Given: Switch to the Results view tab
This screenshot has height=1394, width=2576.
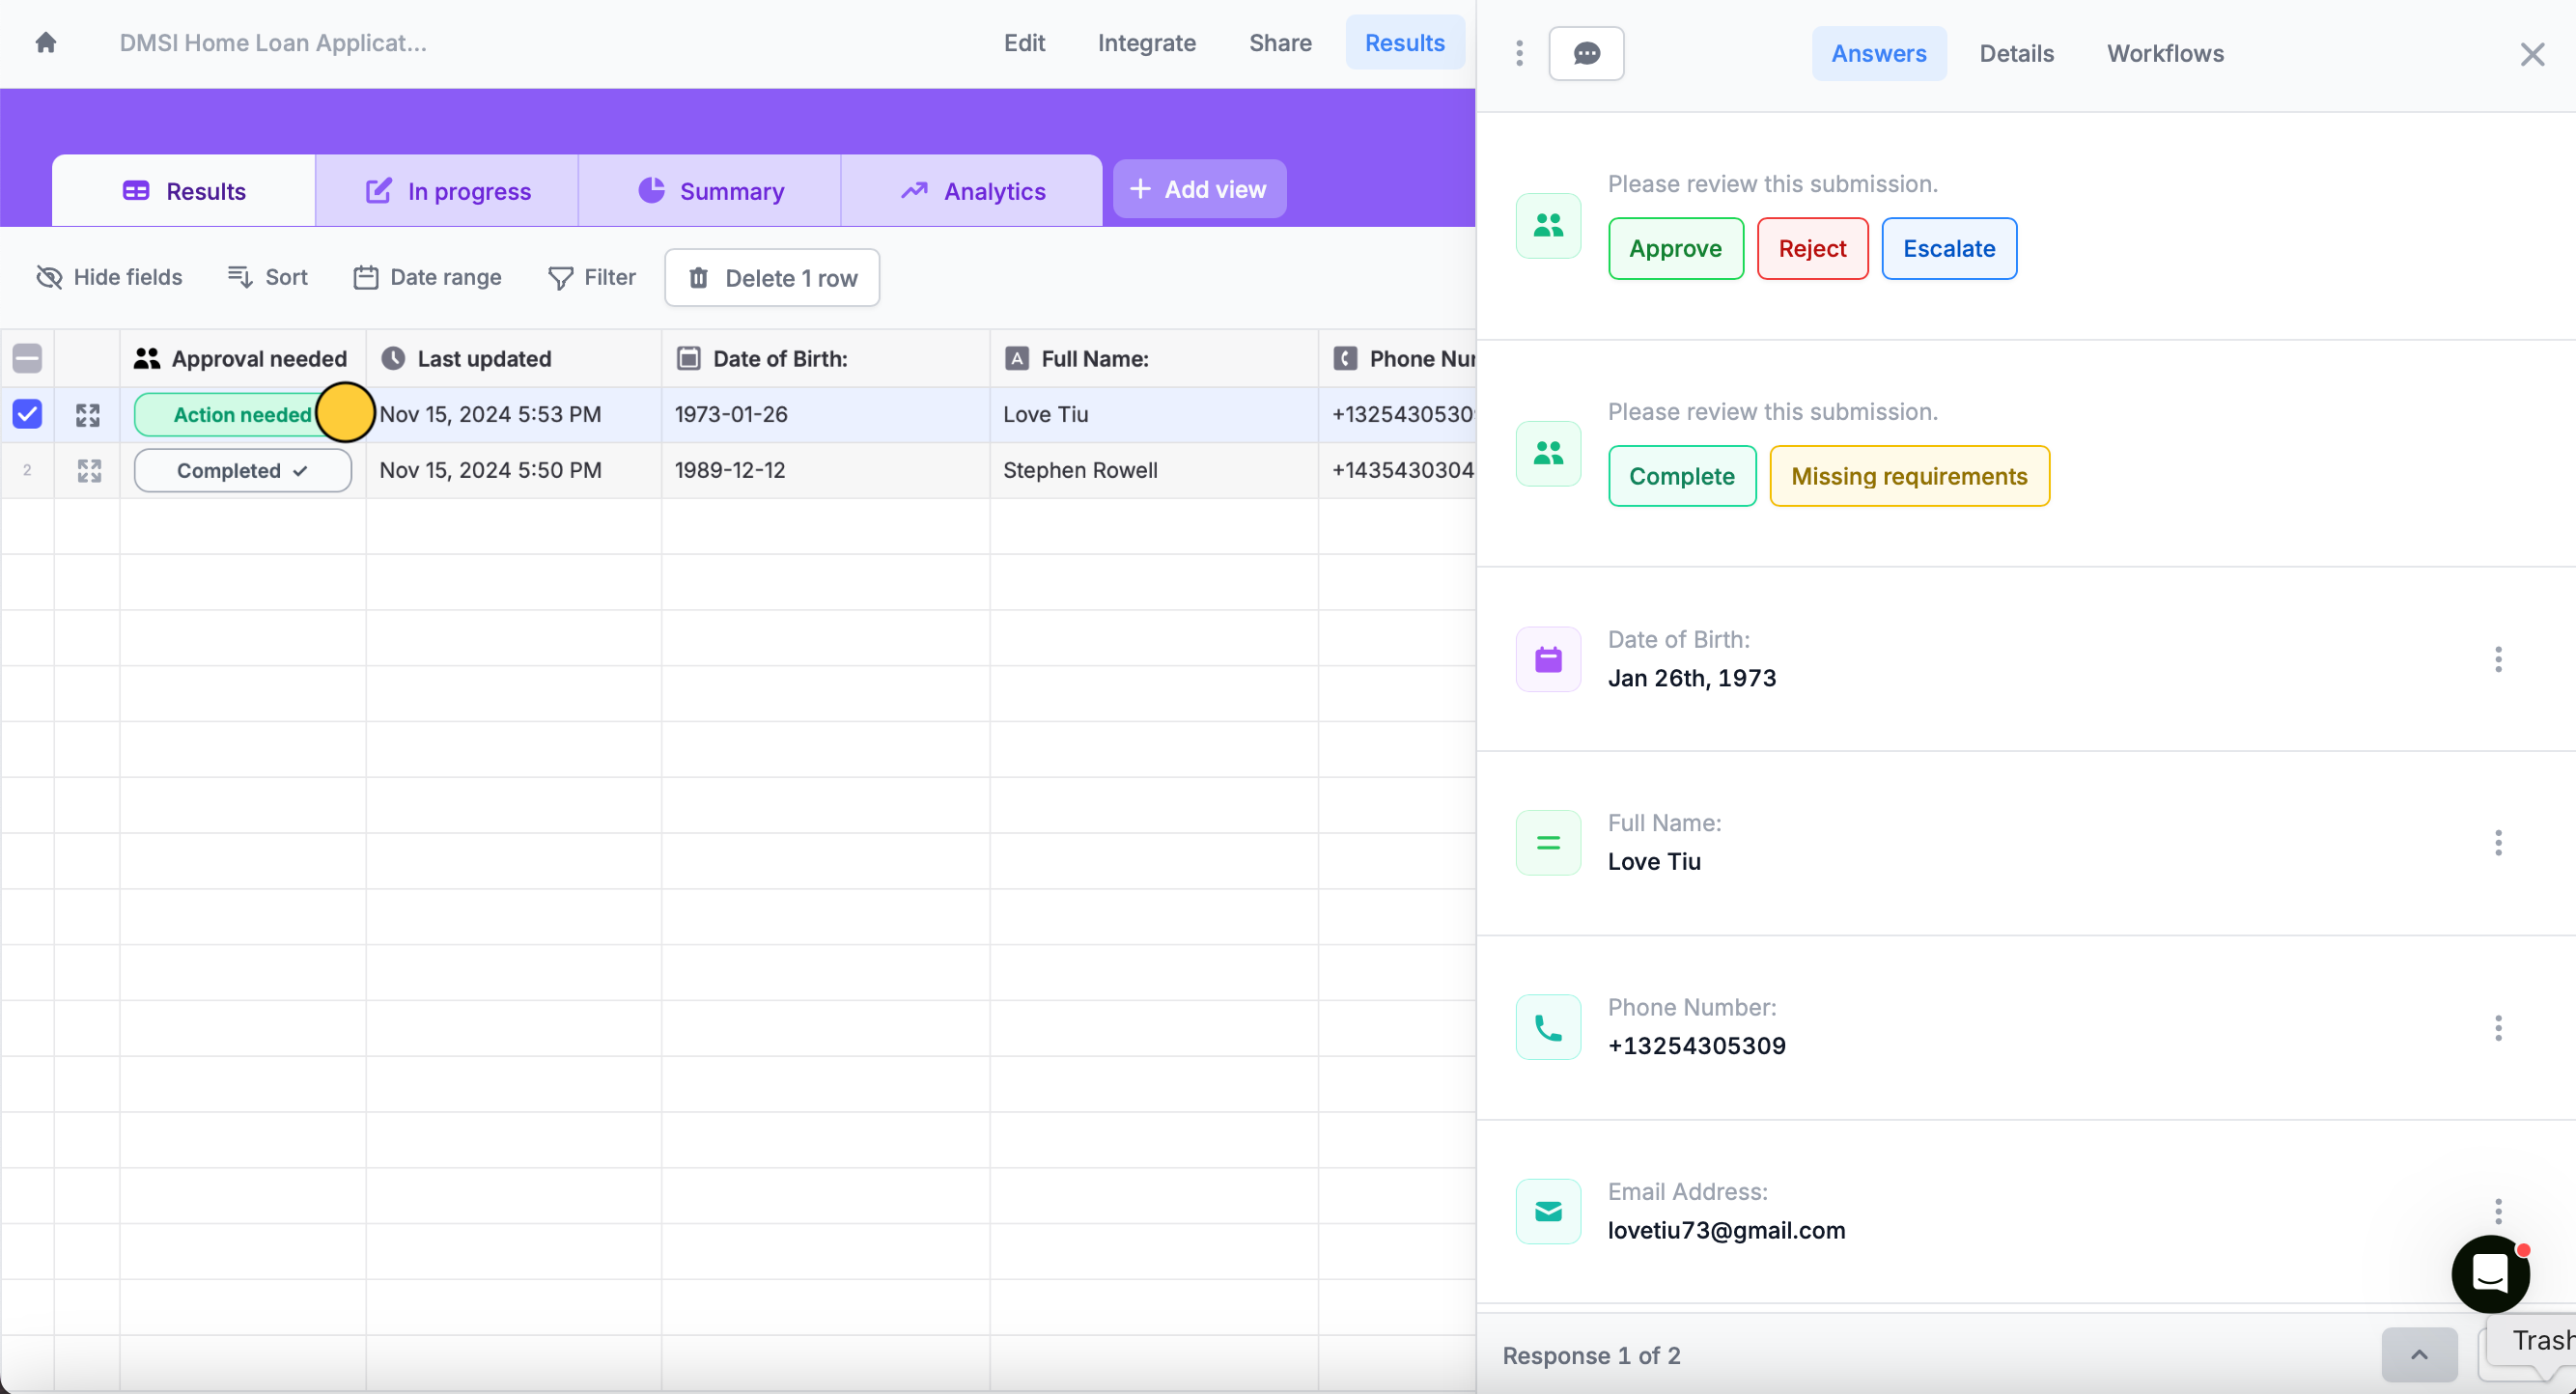Looking at the screenshot, I should [184, 191].
